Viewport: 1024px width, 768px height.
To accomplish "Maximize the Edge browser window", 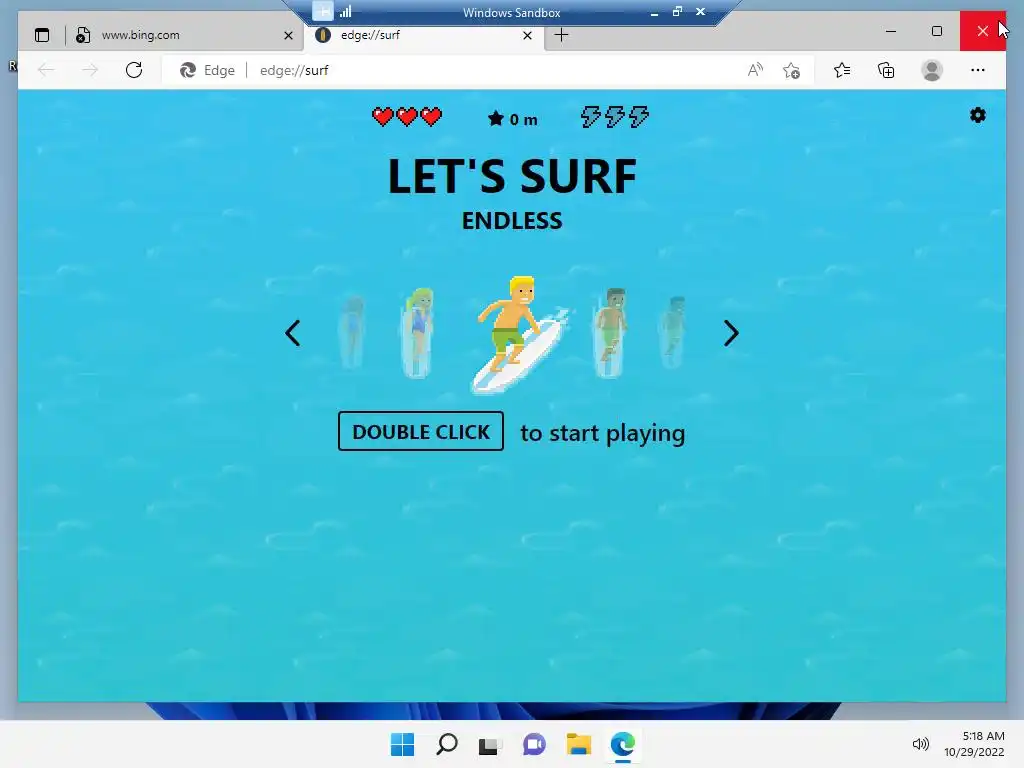I will click(x=936, y=31).
